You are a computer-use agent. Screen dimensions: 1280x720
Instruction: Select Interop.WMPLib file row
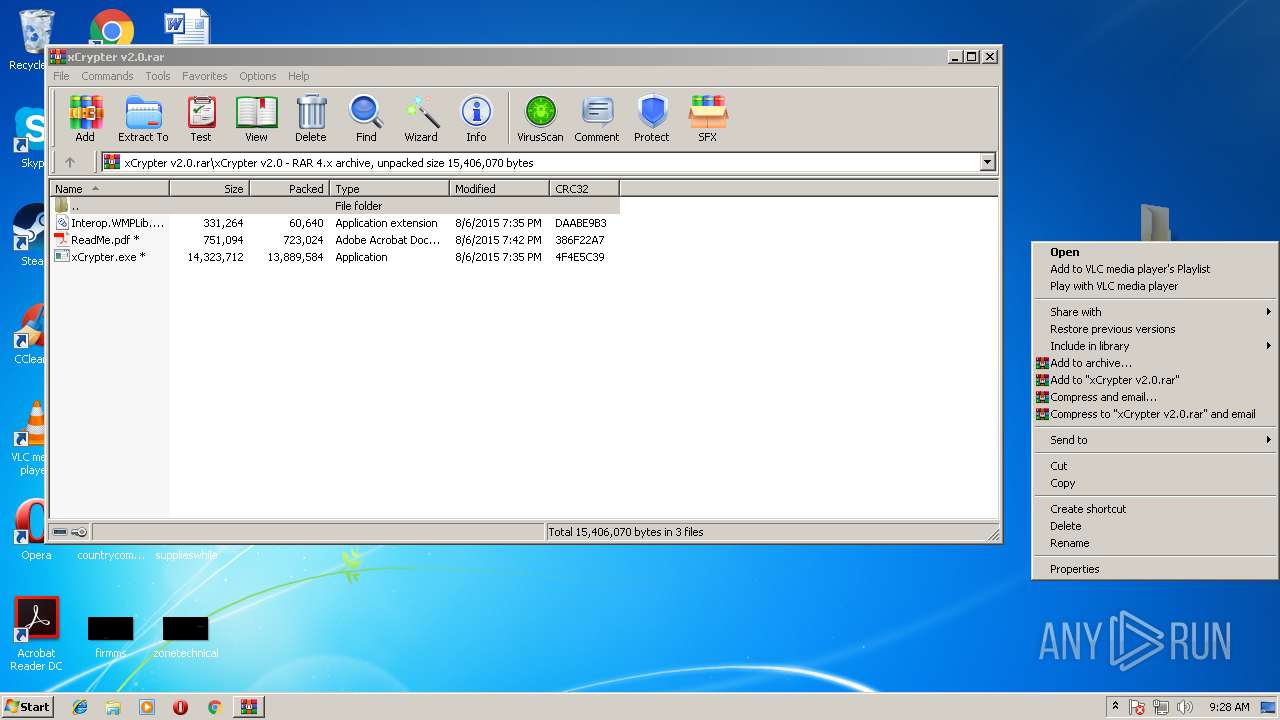tap(335, 223)
